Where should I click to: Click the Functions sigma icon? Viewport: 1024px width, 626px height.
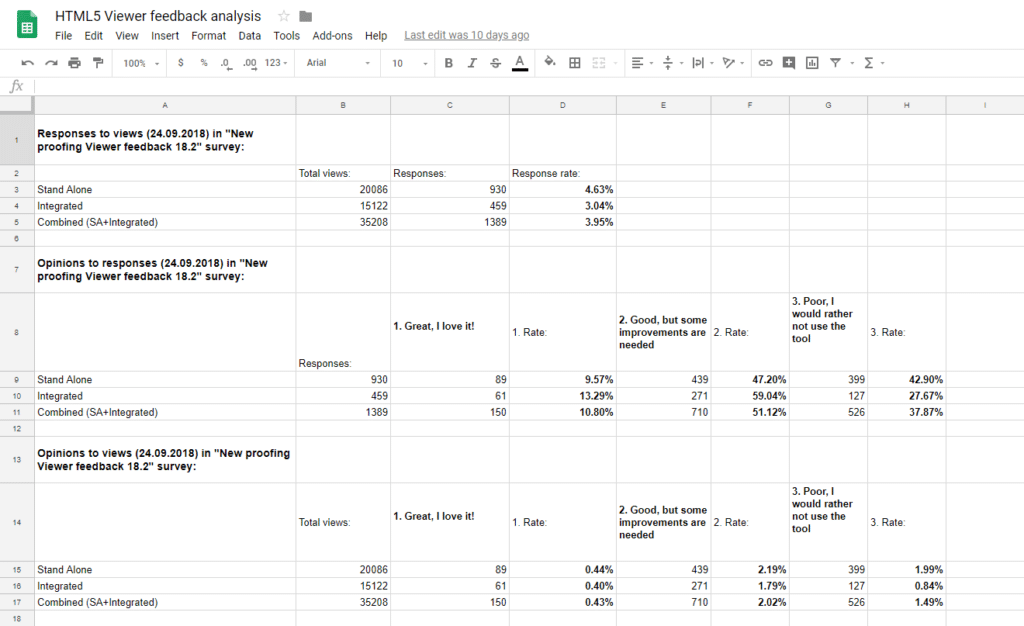pyautogui.click(x=869, y=63)
